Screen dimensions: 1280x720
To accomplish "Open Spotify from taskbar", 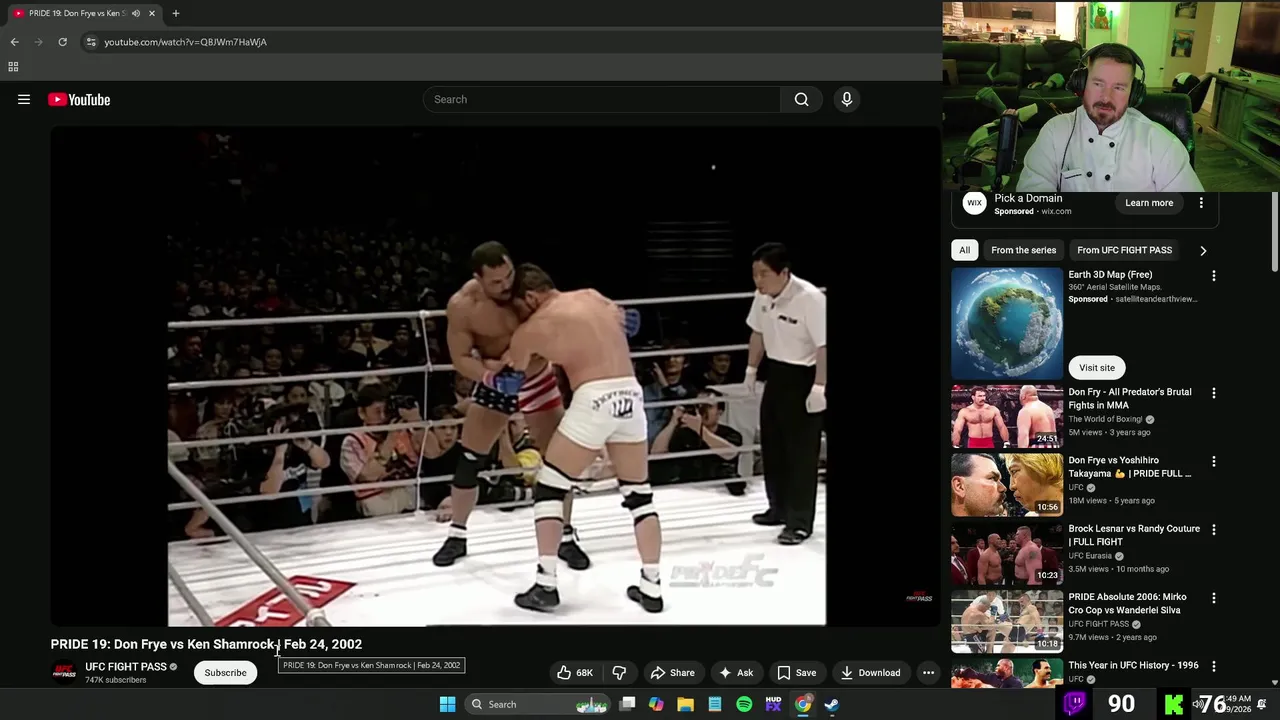I will coord(744,704).
